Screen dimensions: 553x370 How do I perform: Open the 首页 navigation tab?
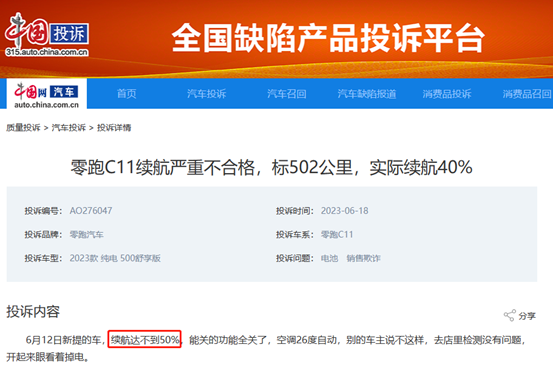126,94
